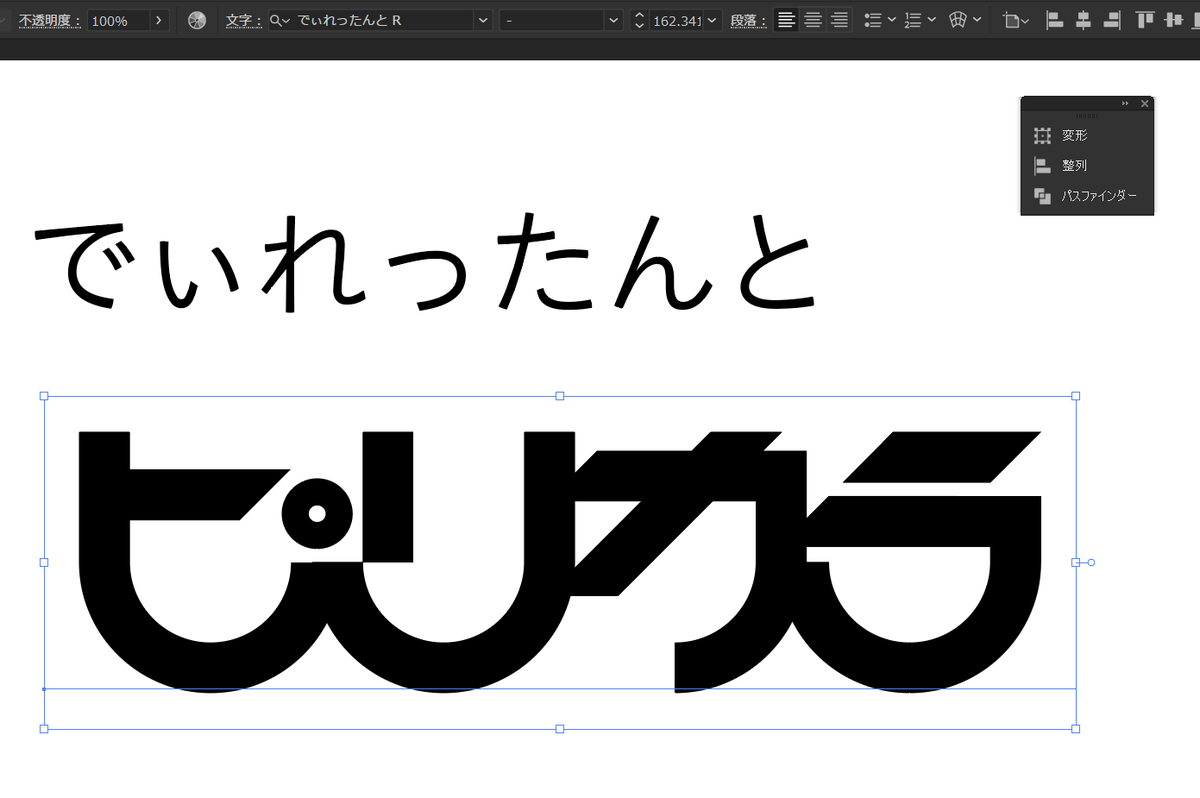Click the Make Envelope warp icon

958,20
